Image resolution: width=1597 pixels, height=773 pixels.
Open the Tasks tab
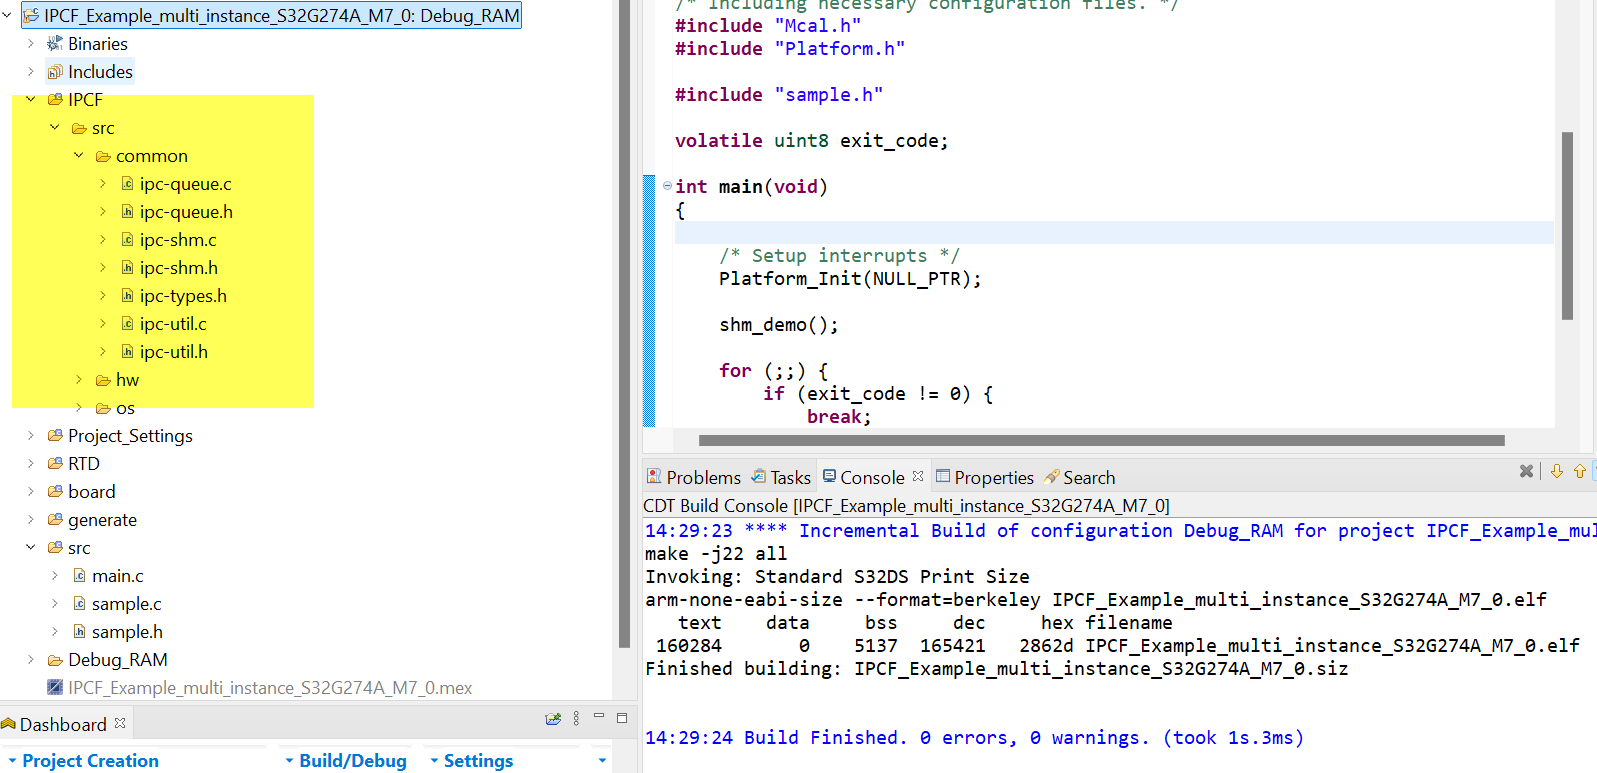780,477
